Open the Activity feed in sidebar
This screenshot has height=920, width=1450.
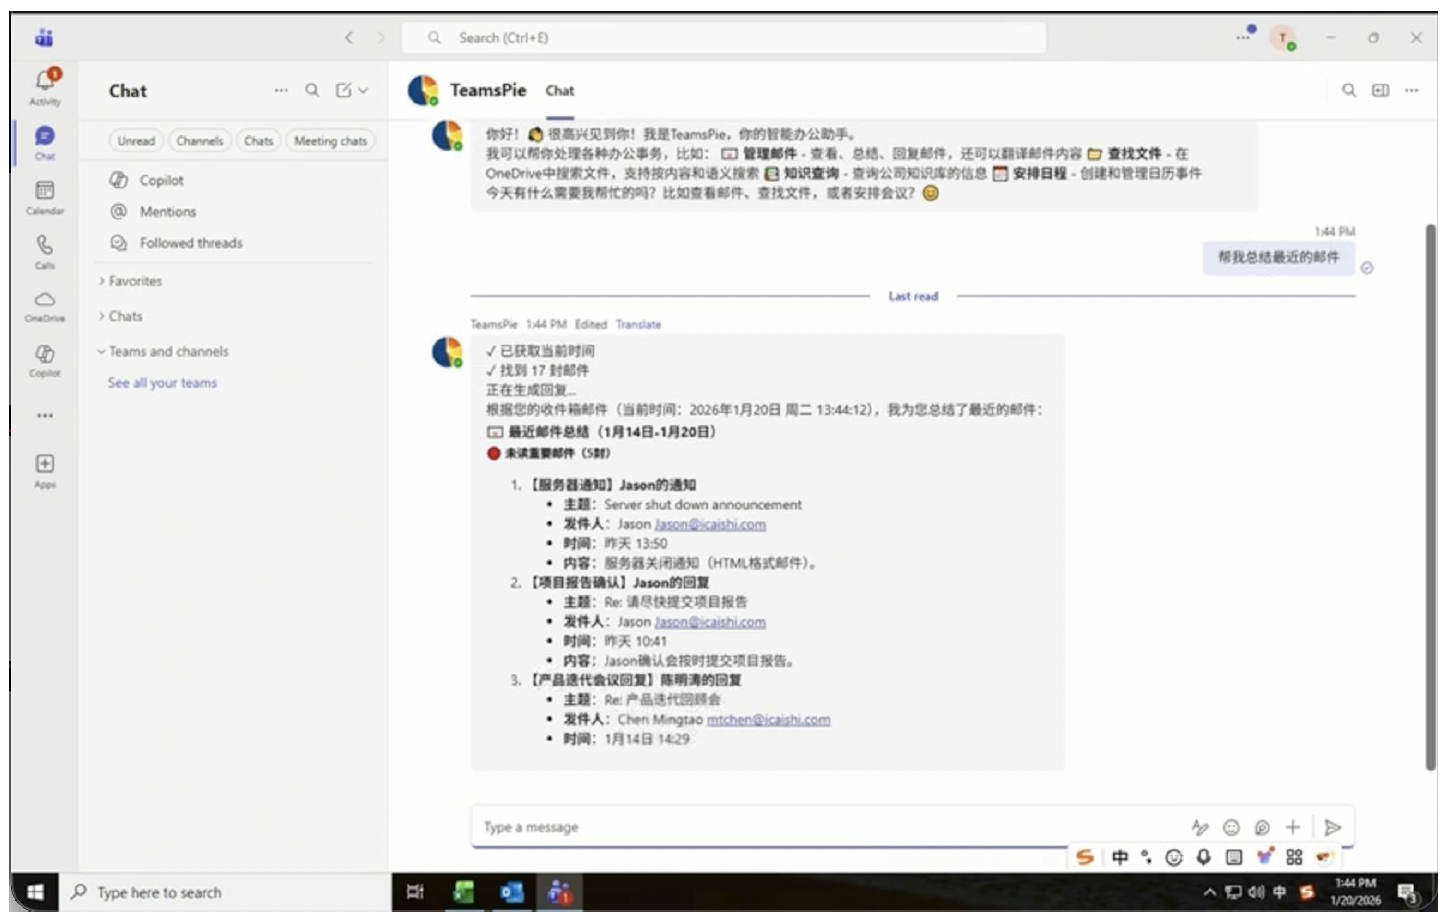45,85
